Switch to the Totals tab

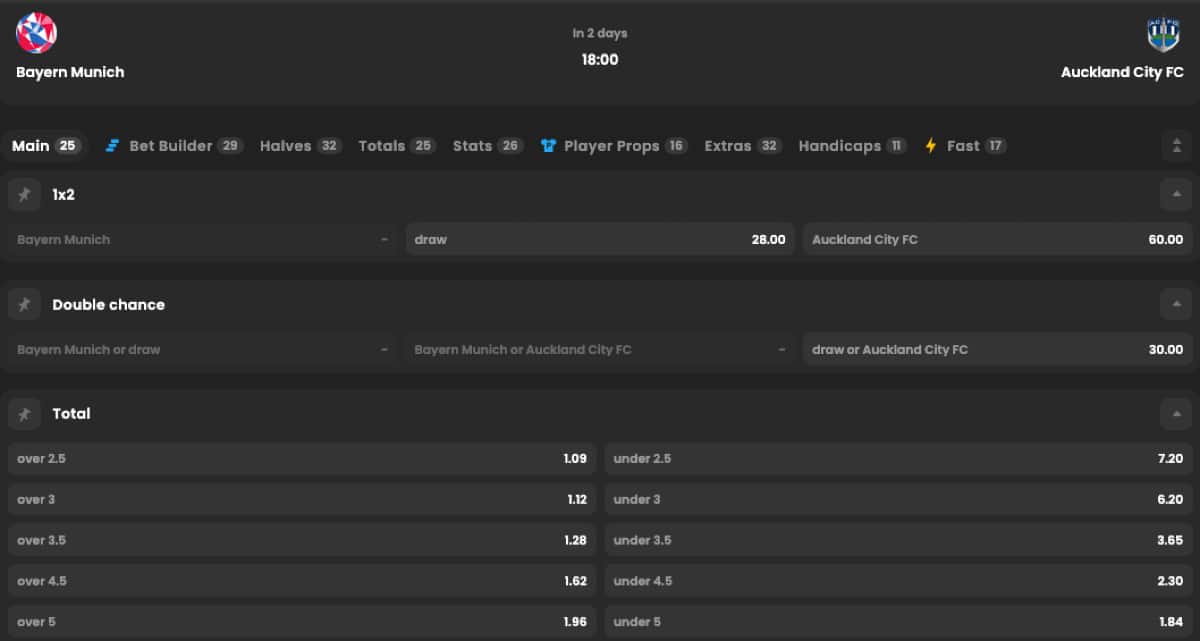[x=397, y=146]
